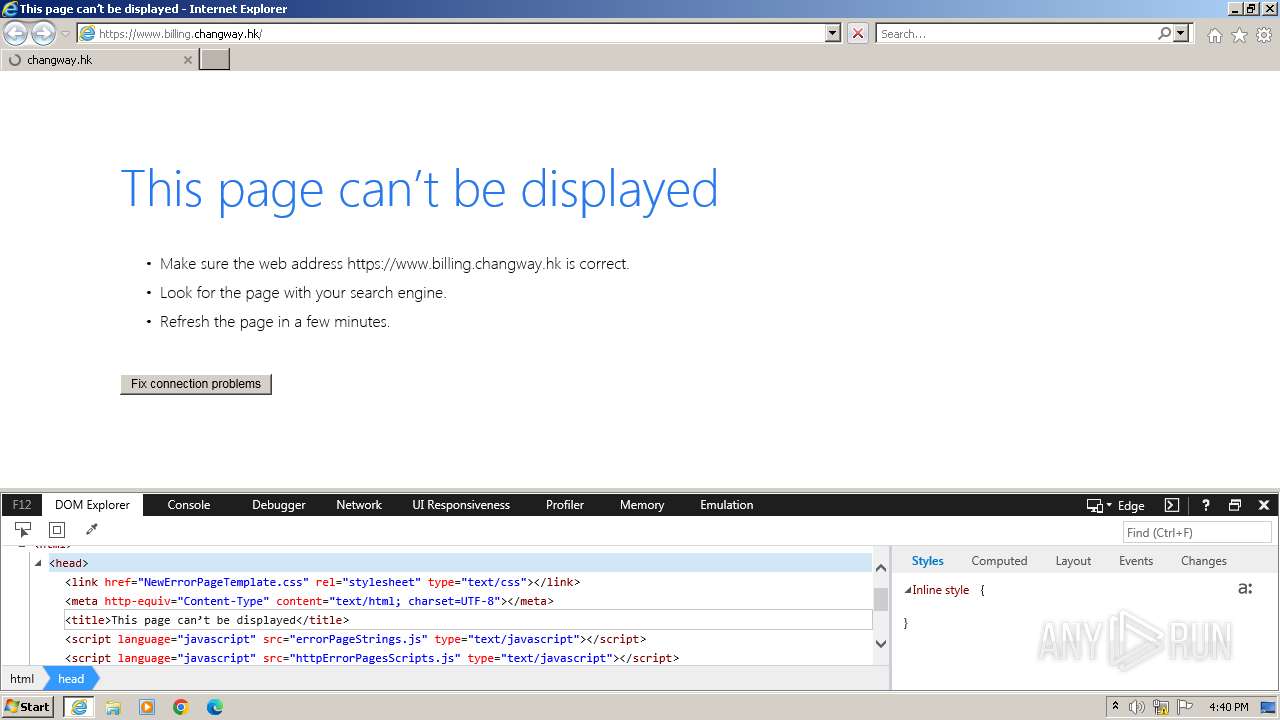This screenshot has height=720, width=1280.
Task: Switch to the UI Responsiveness tab
Action: (461, 505)
